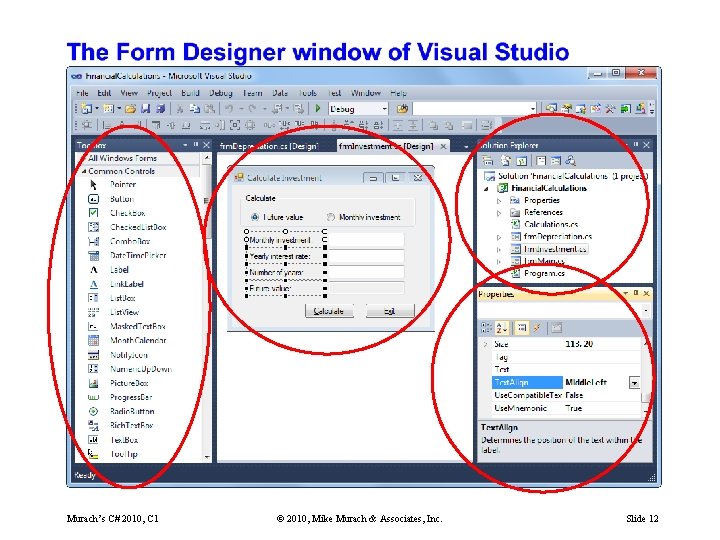The height and width of the screenshot is (540, 720).
Task: Expand the Properties node in Solution Explorer
Action: click(x=499, y=201)
